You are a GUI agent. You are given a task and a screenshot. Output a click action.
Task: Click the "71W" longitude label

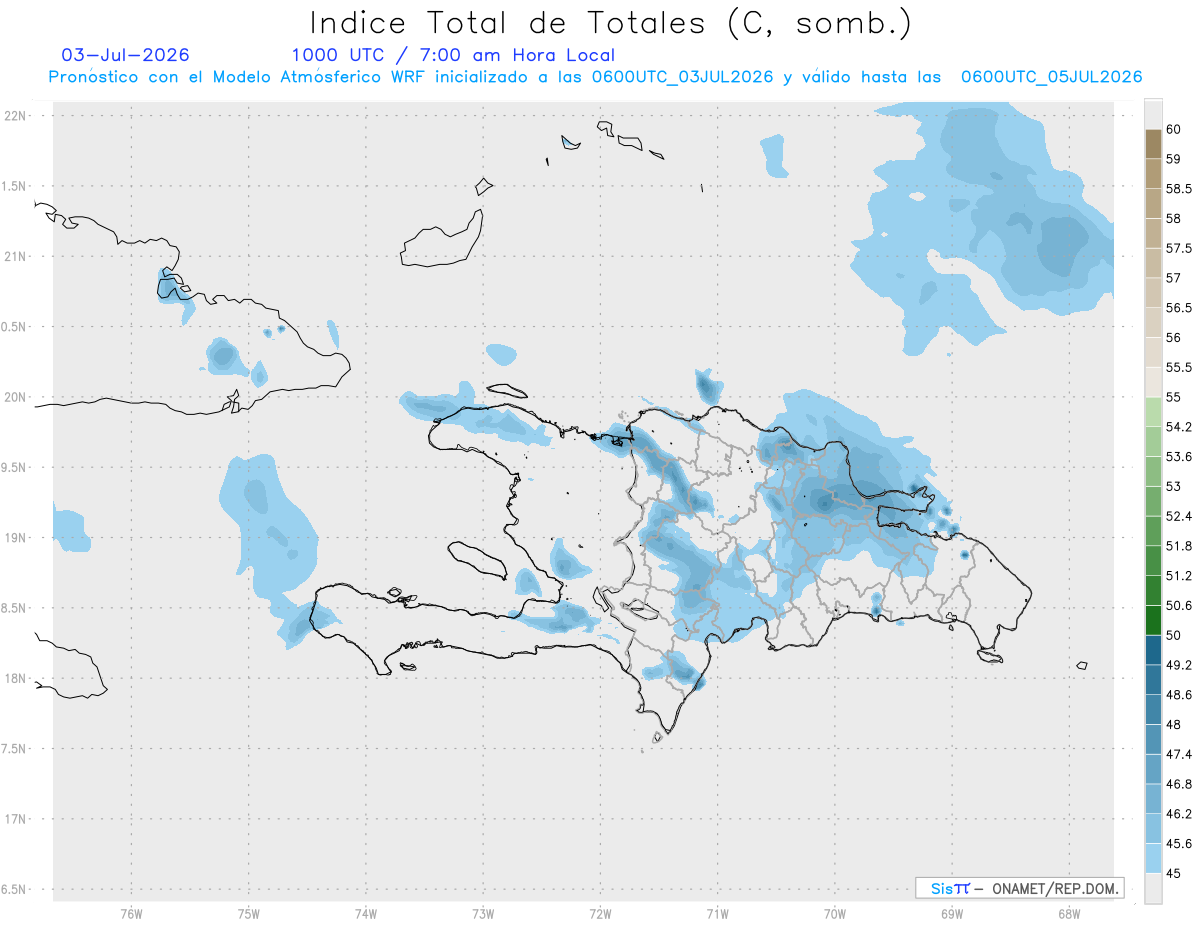[717, 913]
